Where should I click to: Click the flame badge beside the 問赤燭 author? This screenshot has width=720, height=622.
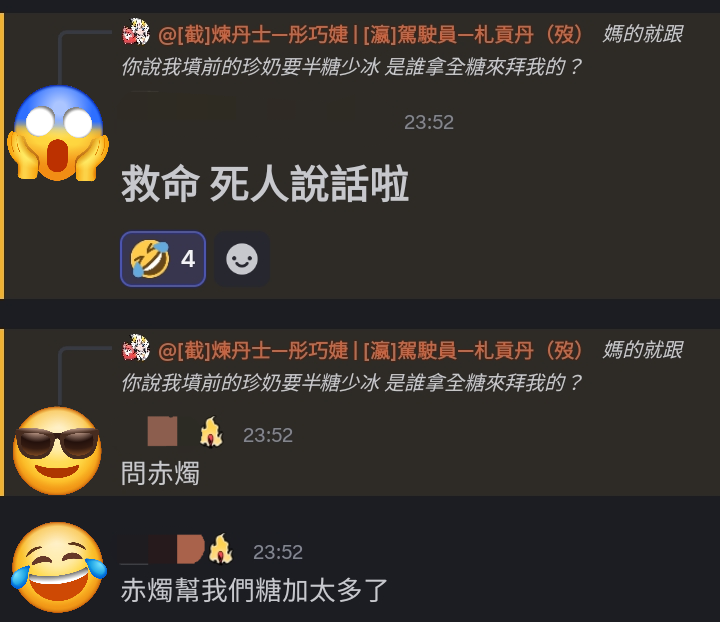(211, 432)
